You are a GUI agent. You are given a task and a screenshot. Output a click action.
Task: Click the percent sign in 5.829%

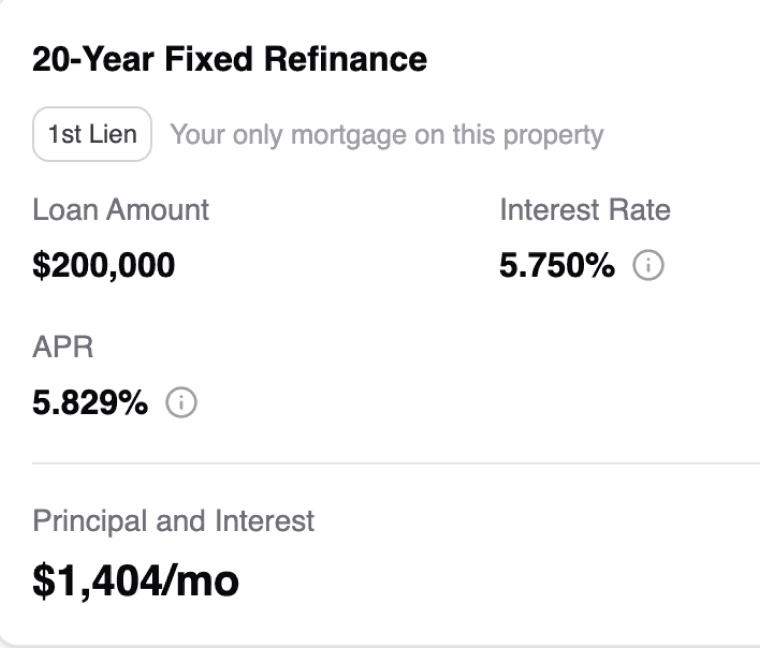tap(136, 404)
